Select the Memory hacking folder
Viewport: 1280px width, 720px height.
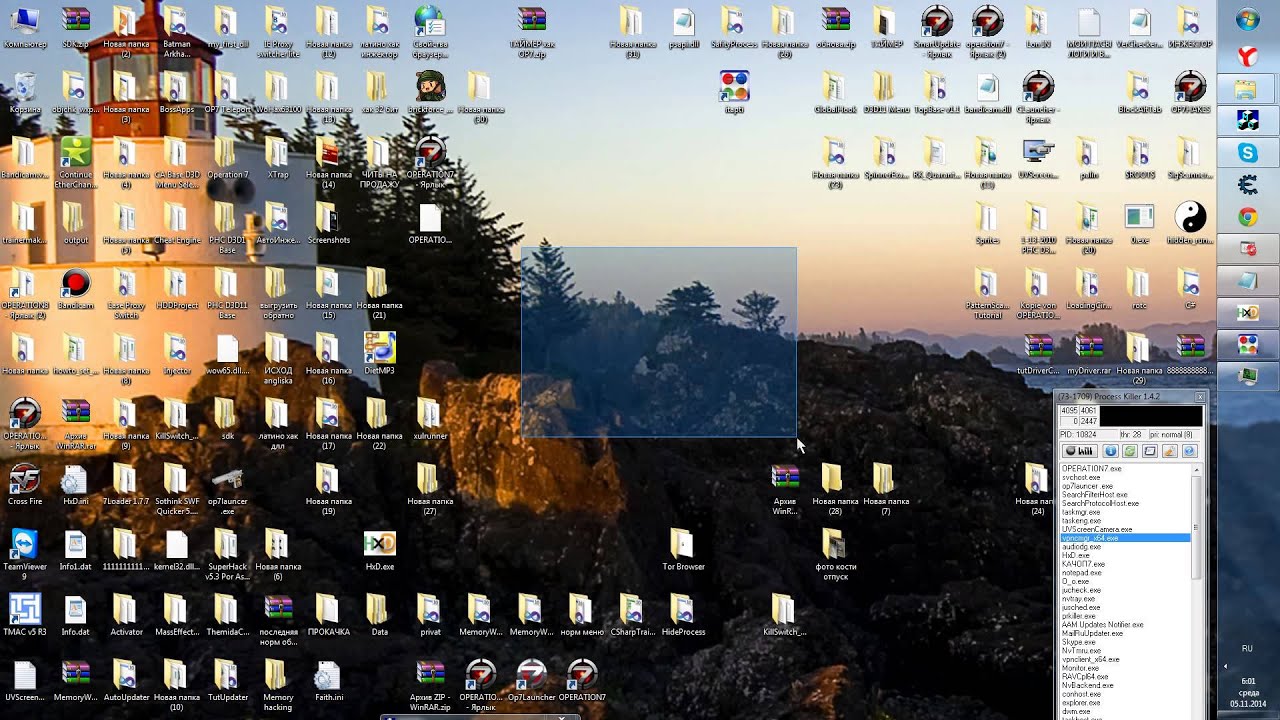tap(278, 685)
